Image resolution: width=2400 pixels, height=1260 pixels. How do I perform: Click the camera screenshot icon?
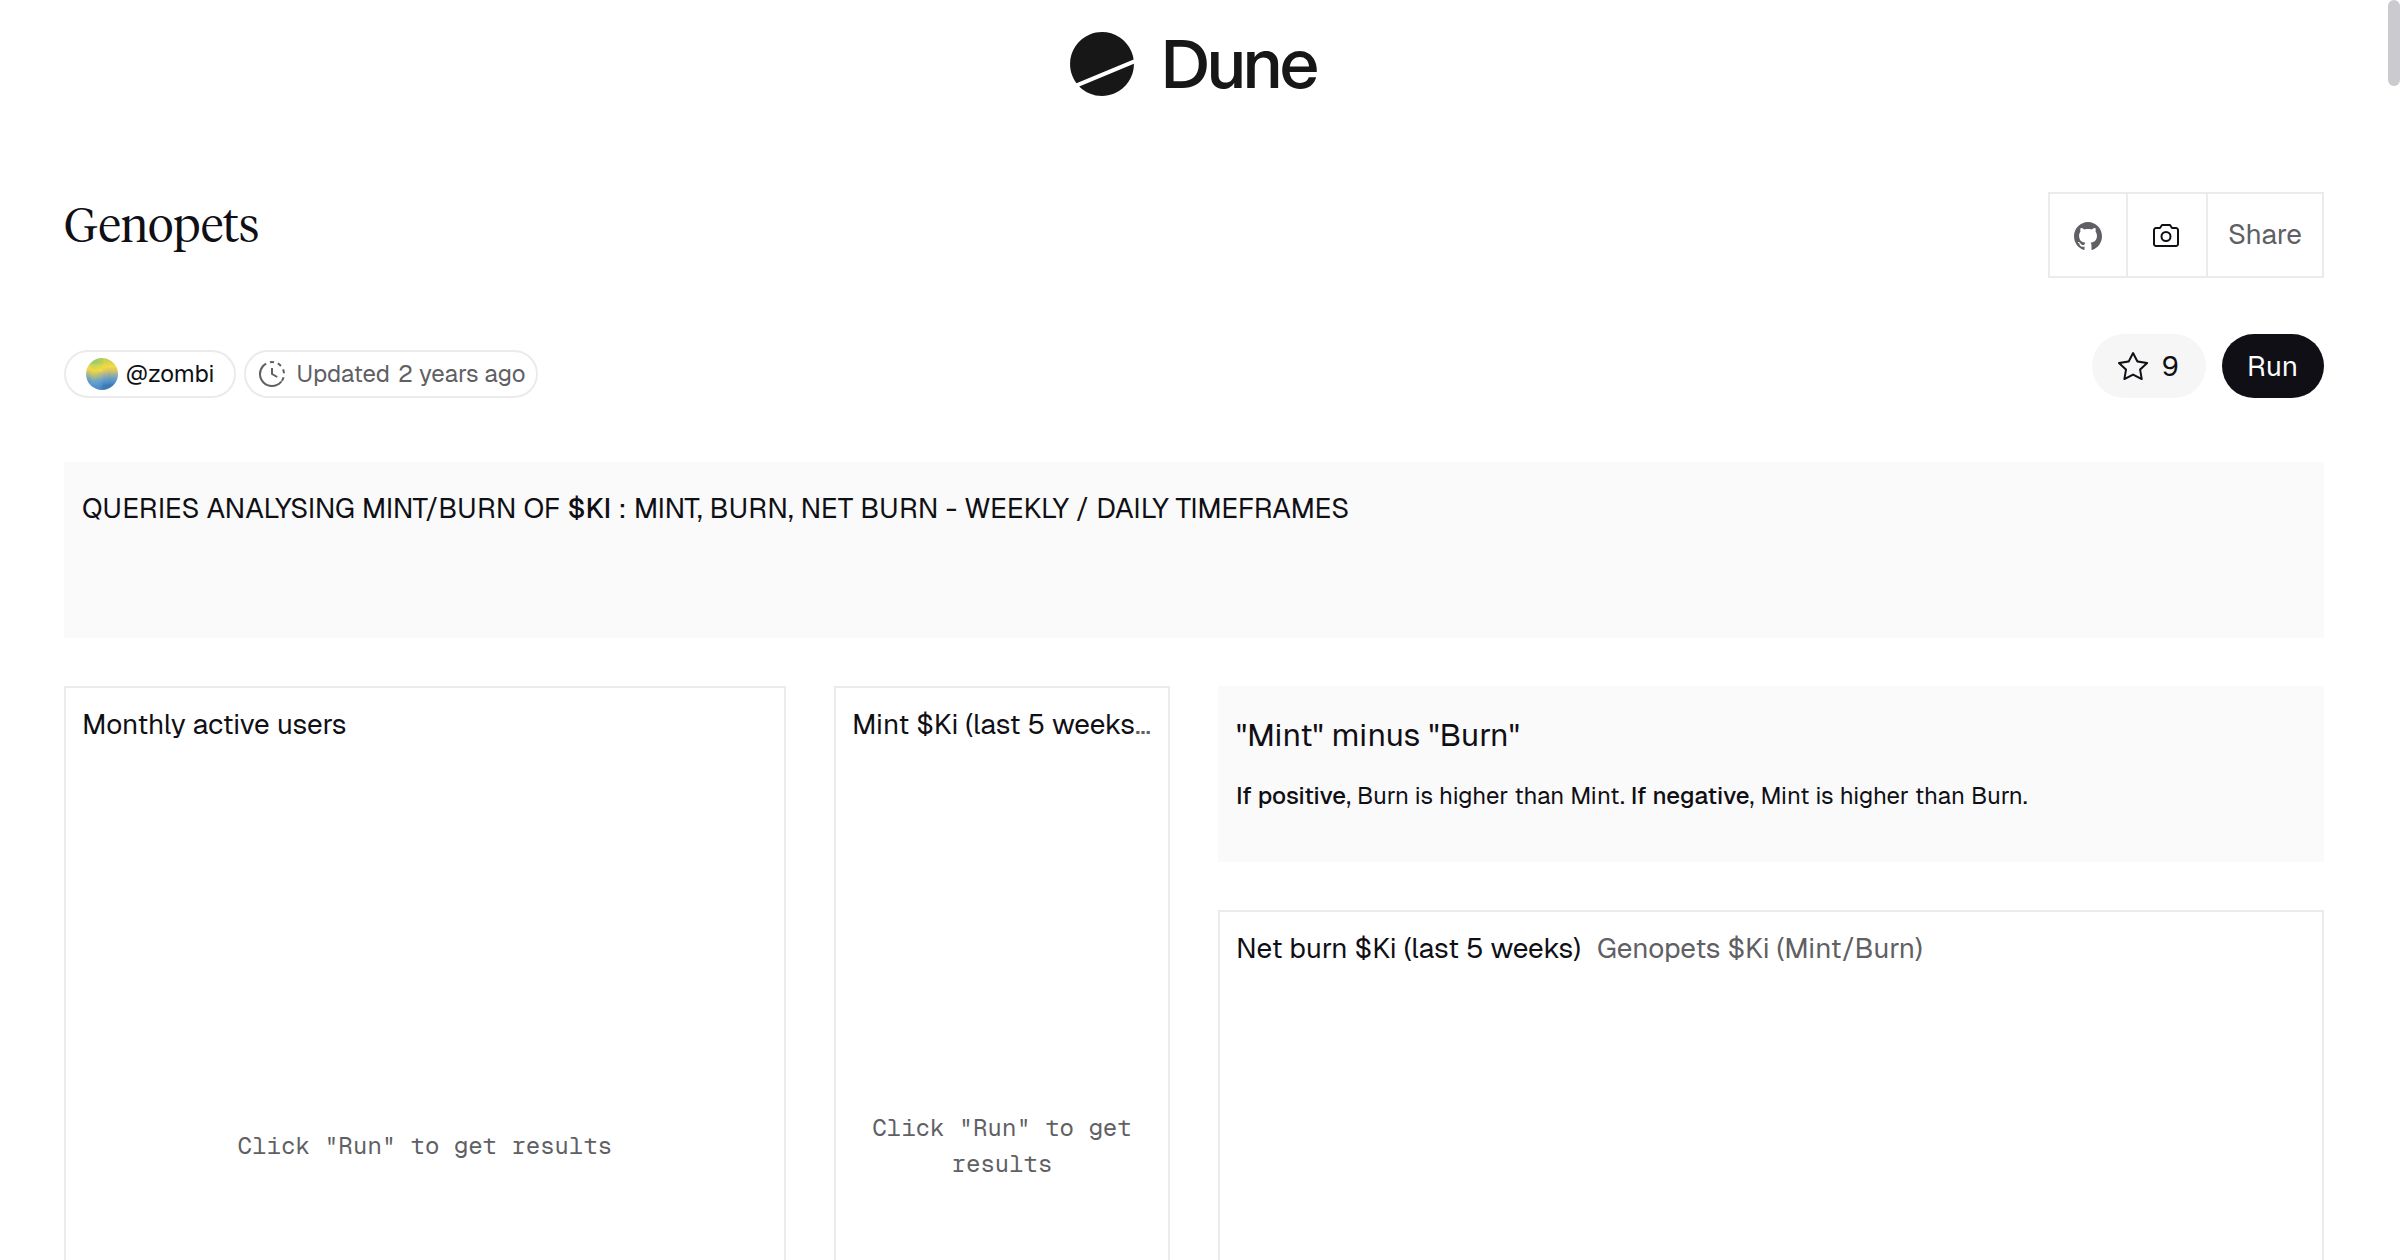tap(2166, 236)
